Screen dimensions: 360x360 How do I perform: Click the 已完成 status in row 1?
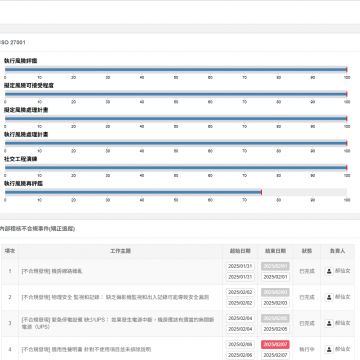point(307,271)
